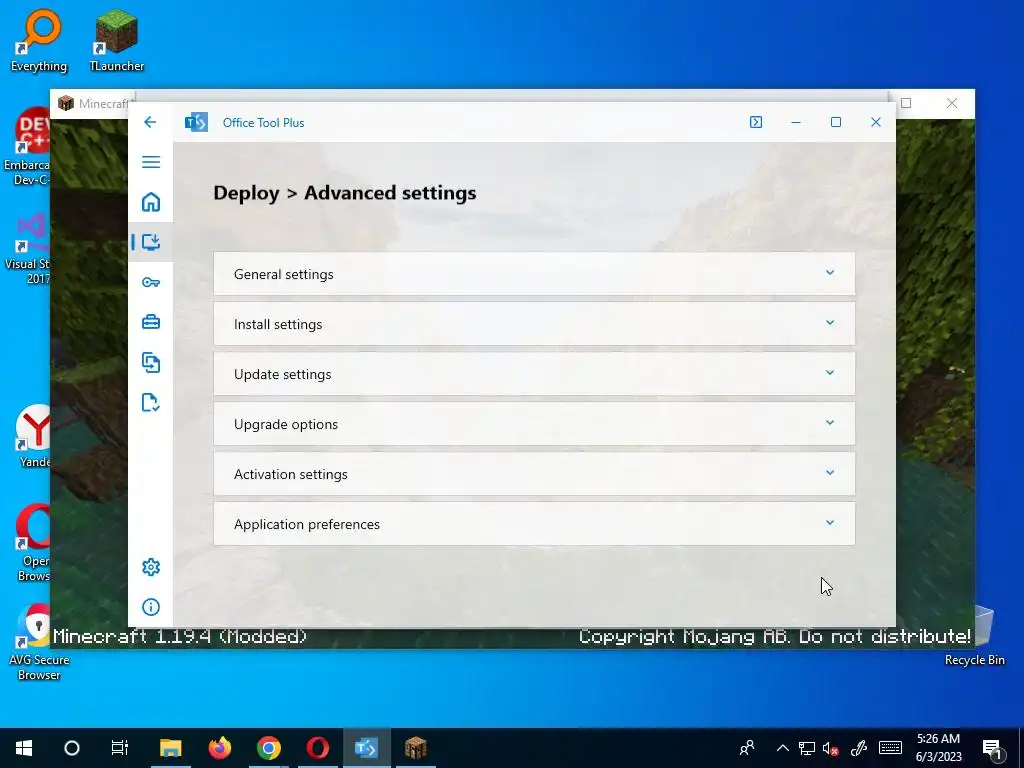Open the Action Center notifications icon
The image size is (1024, 768).
993,749
